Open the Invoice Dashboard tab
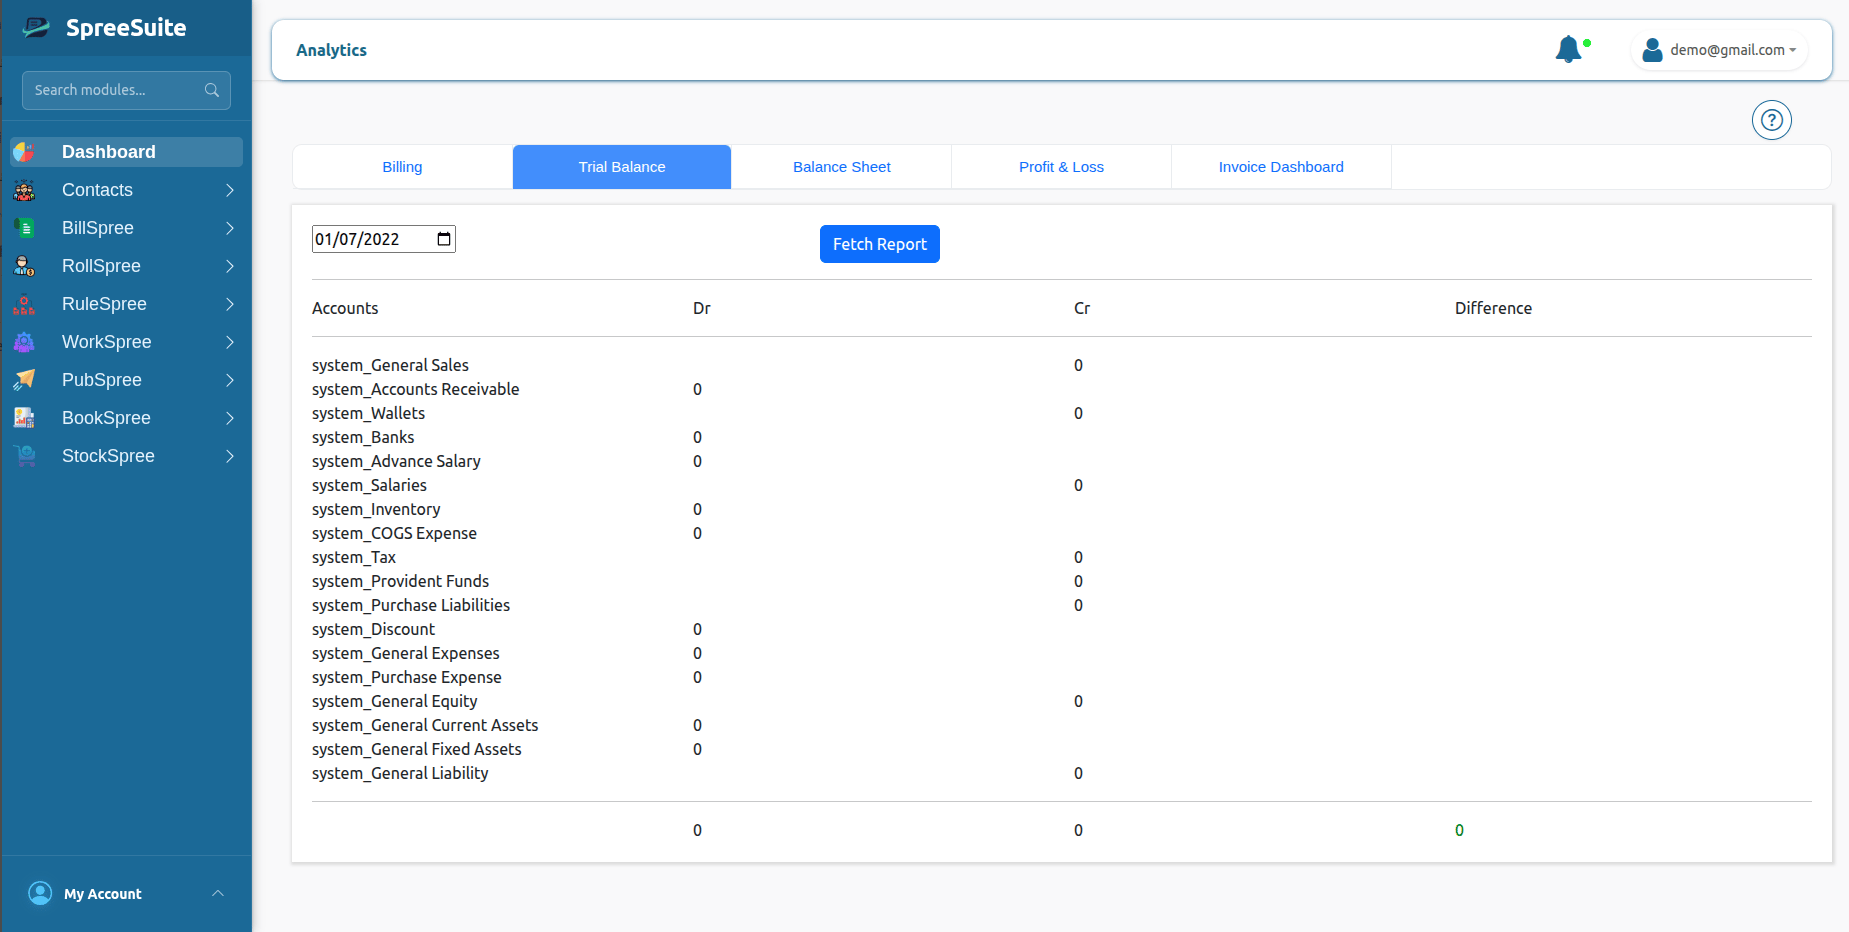The width and height of the screenshot is (1849, 932). click(1281, 167)
